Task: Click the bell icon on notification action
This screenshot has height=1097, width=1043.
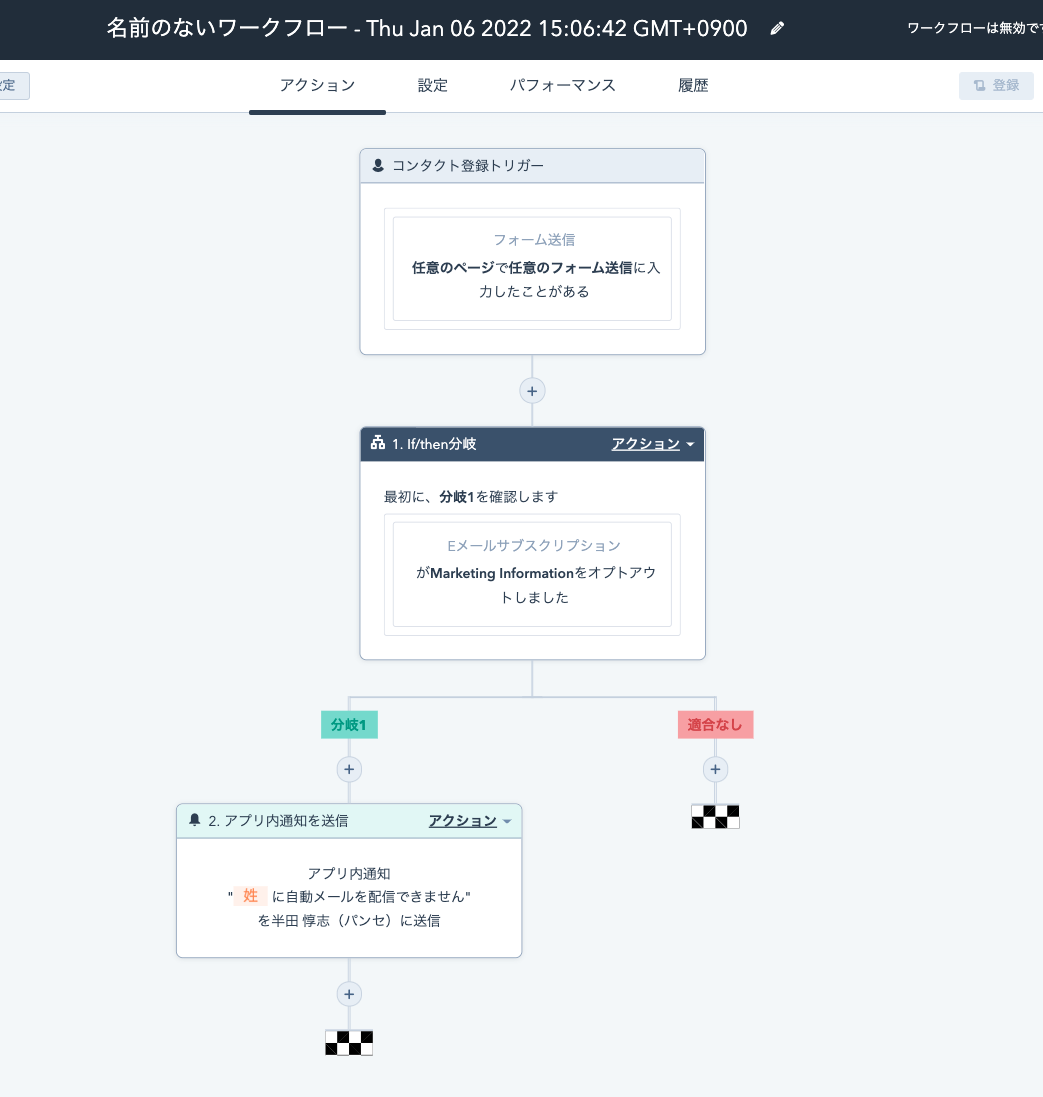Action: [x=195, y=821]
